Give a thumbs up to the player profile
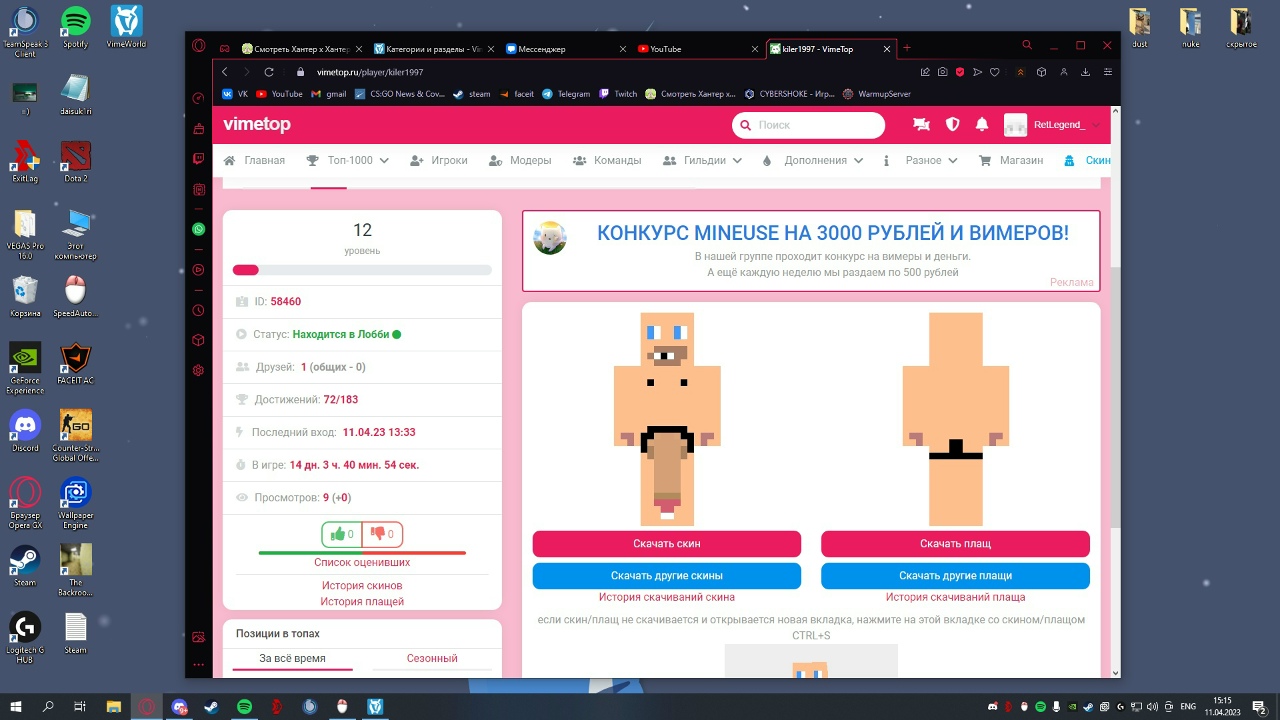 [x=339, y=534]
